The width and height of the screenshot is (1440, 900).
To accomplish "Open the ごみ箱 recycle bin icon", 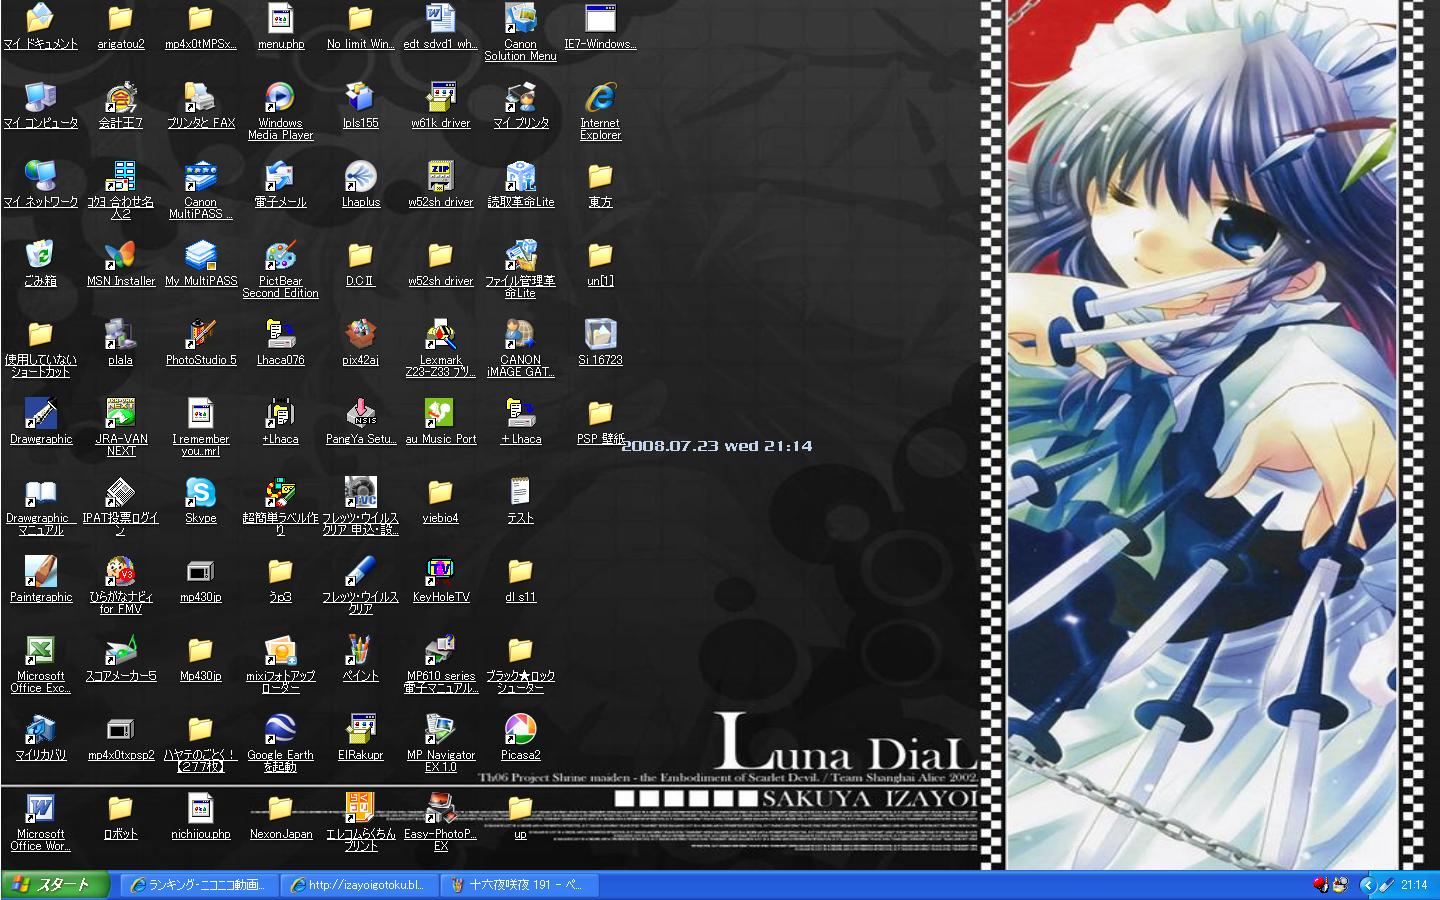I will coord(40,255).
